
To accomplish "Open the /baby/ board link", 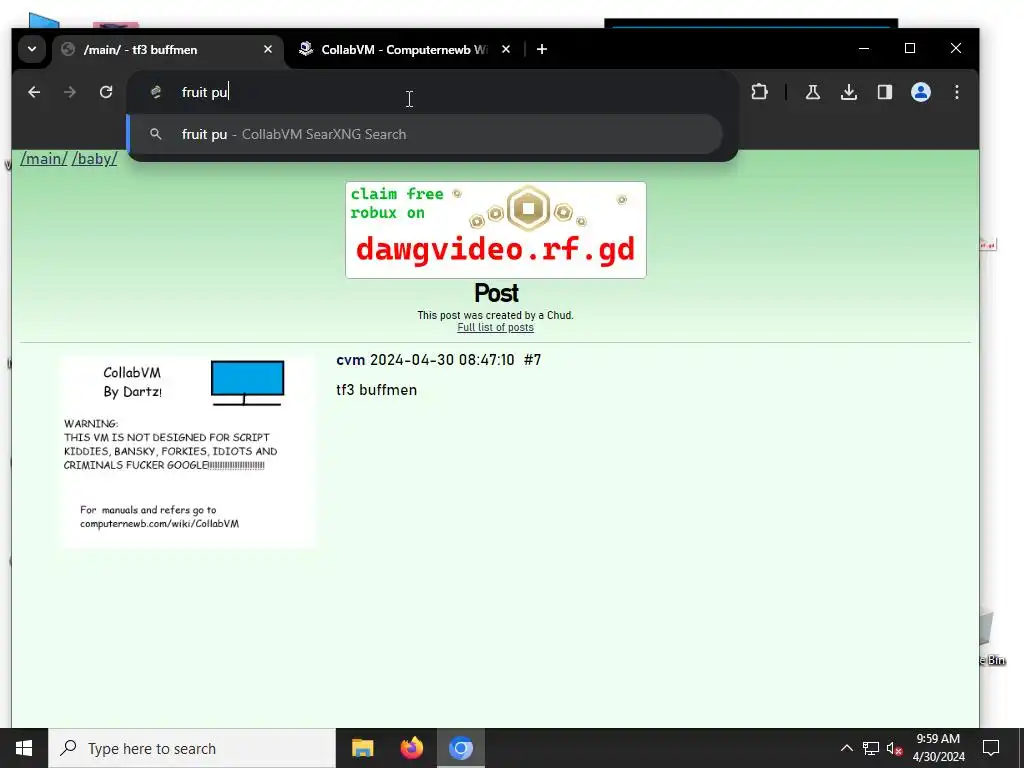I will click(x=95, y=159).
